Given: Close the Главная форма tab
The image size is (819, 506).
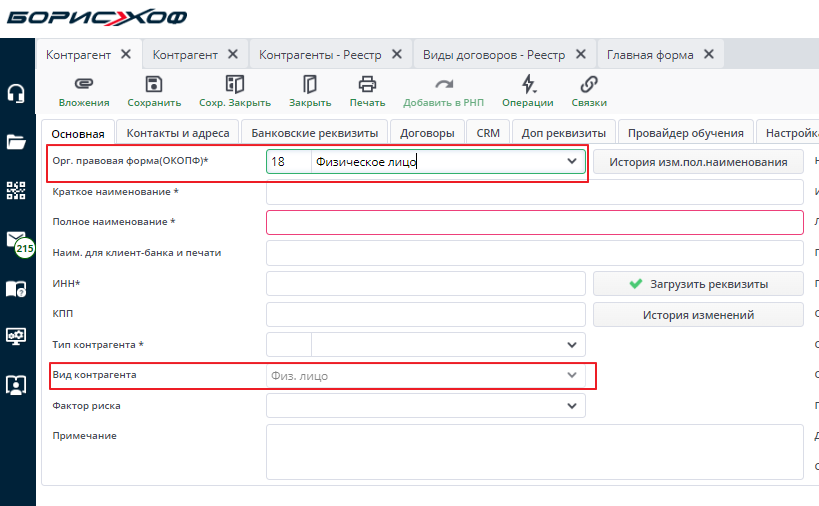Looking at the screenshot, I should 709,55.
